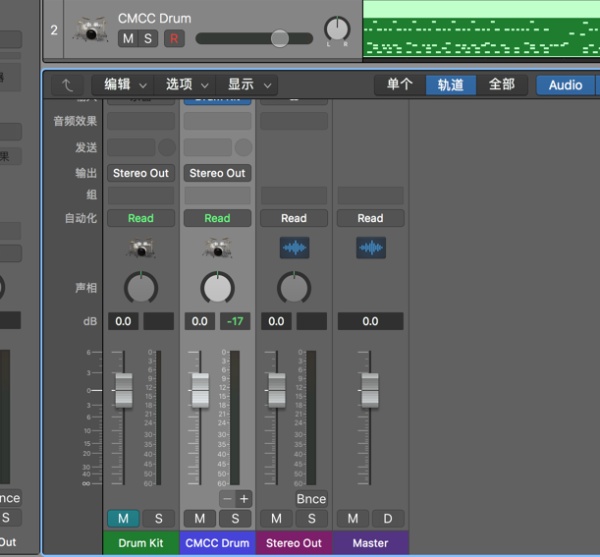The width and height of the screenshot is (600, 557).
Task: Open the 显示 menu in the mixer
Action: tap(247, 85)
